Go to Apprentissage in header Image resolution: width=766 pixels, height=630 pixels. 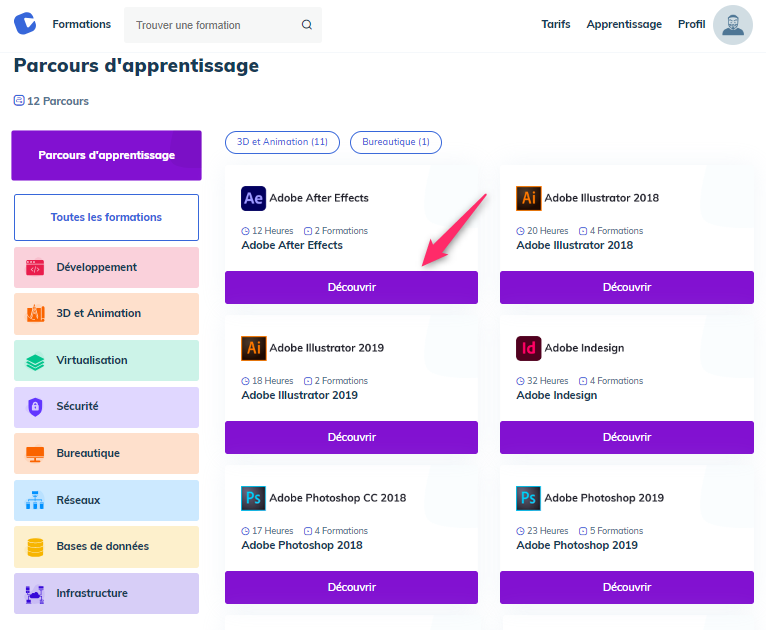click(624, 24)
